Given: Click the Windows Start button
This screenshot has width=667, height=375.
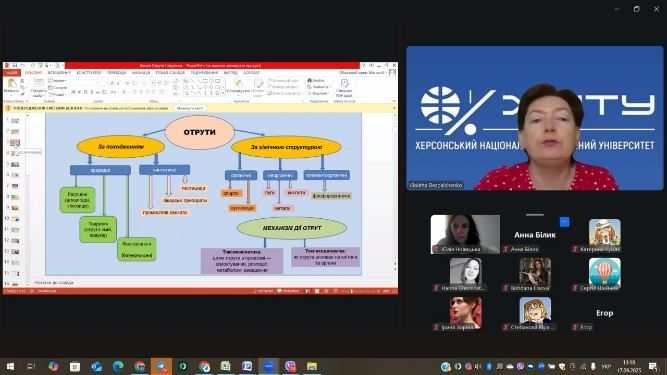Looking at the screenshot, I should (10, 366).
